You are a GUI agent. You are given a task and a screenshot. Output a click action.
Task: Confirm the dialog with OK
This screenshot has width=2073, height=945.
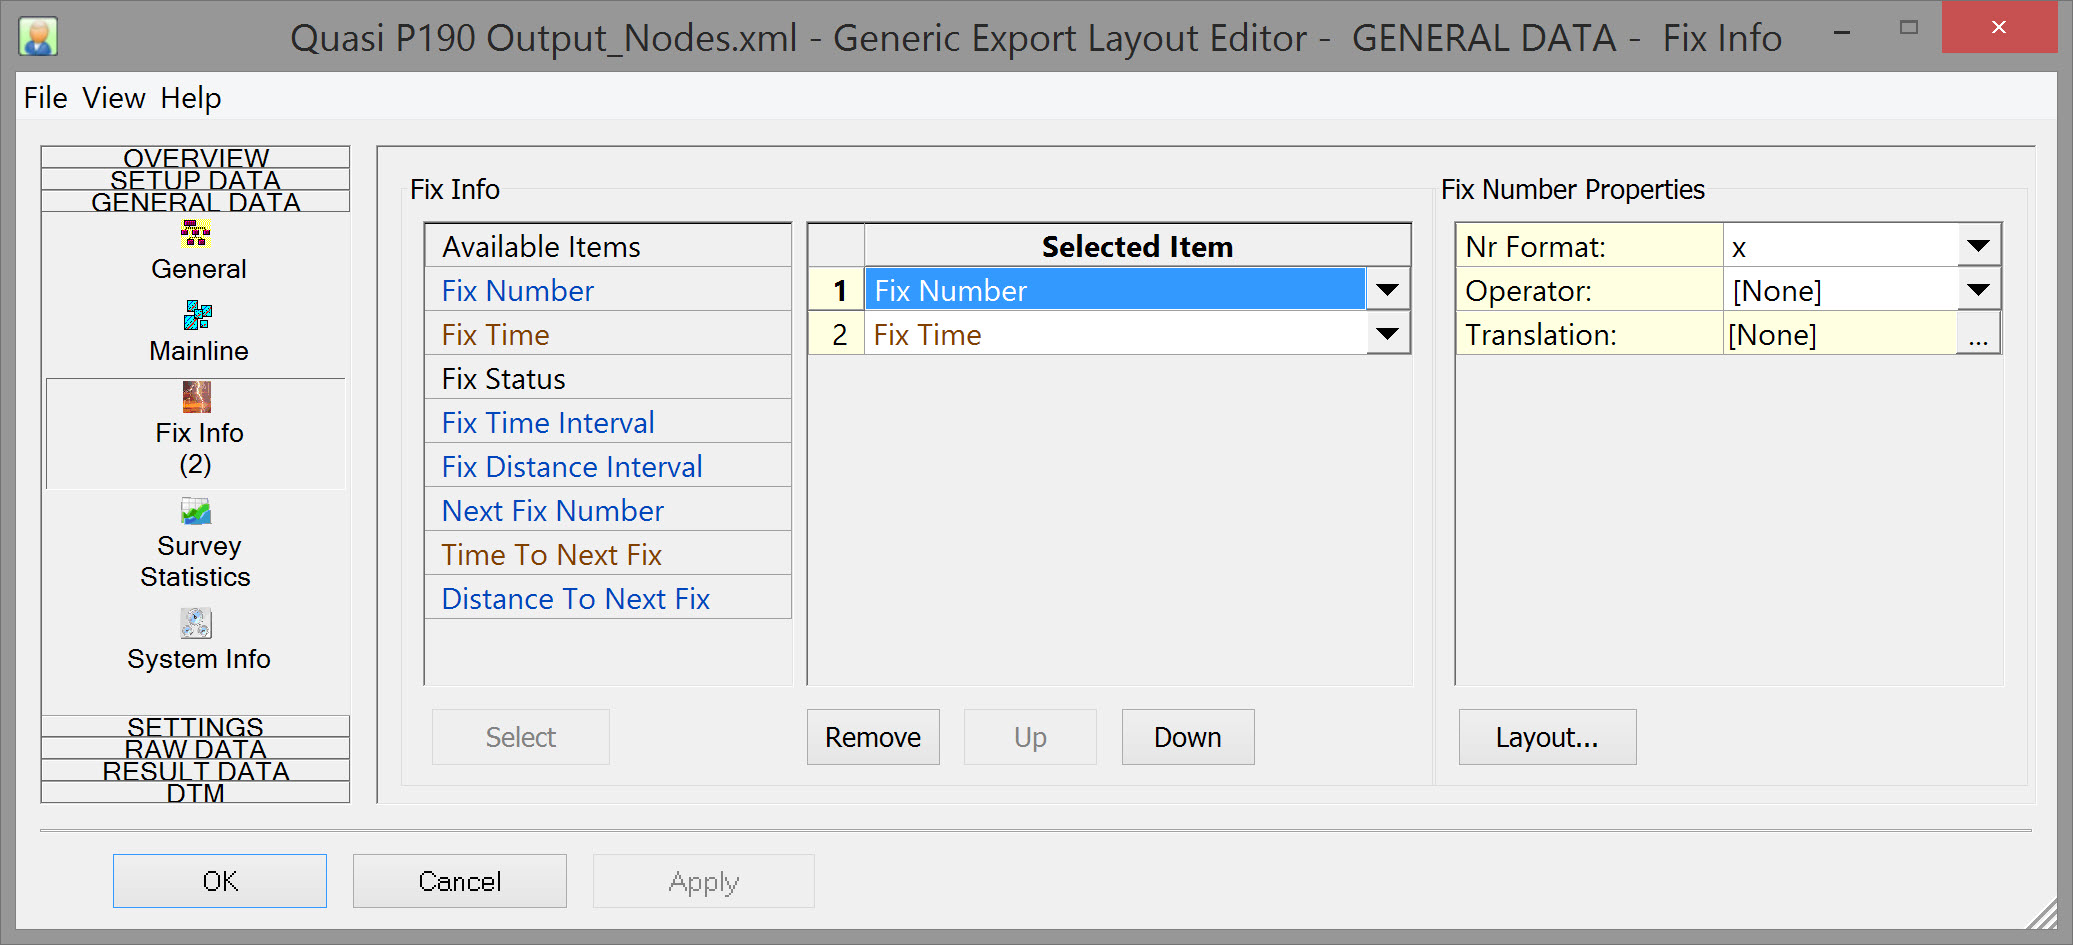(220, 881)
